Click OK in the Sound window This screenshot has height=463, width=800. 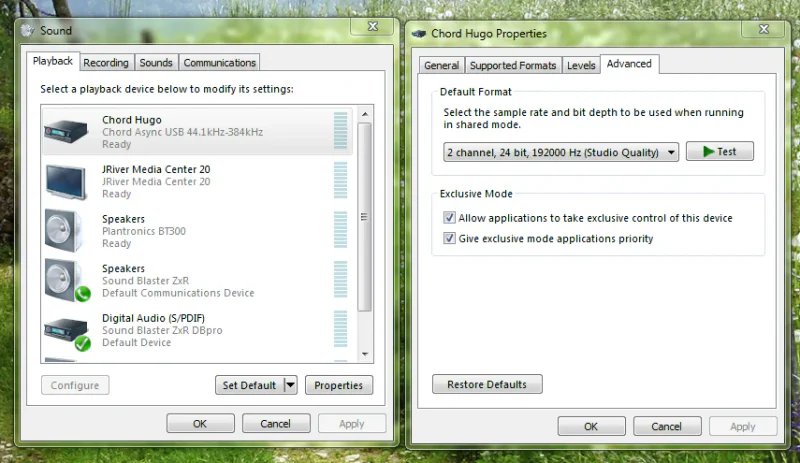click(x=200, y=424)
